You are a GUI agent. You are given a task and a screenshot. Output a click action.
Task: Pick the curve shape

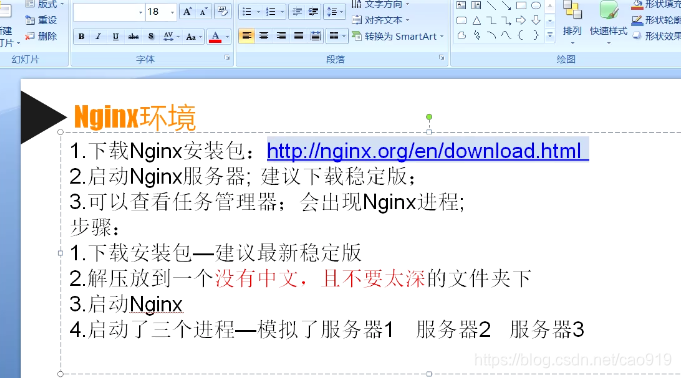pos(506,35)
